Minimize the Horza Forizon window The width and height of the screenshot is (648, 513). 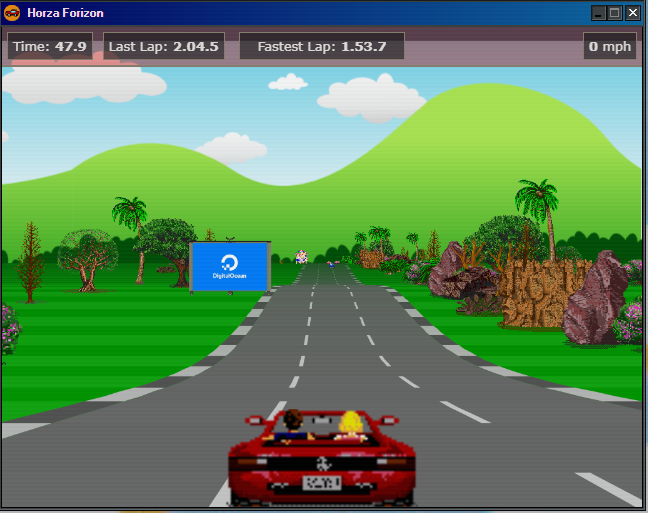coord(598,13)
